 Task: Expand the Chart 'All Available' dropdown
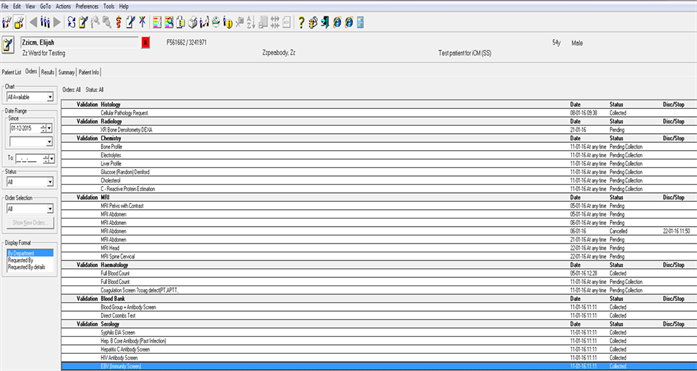pos(50,97)
